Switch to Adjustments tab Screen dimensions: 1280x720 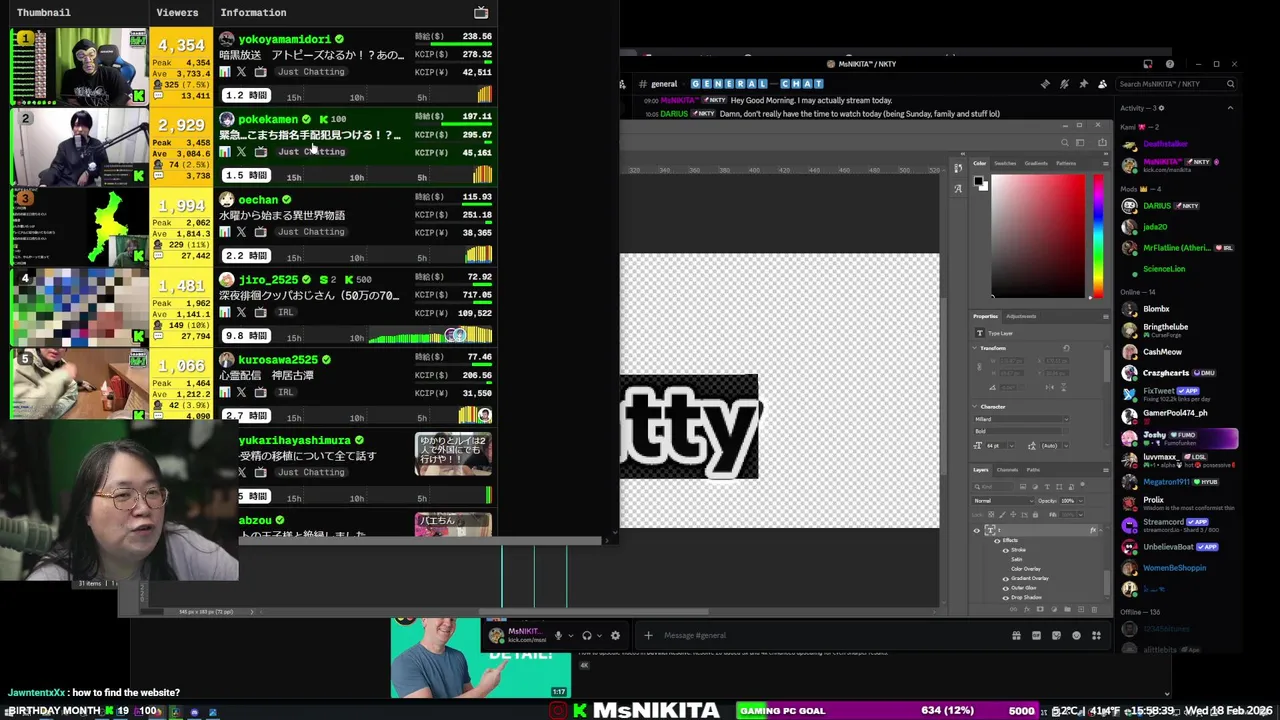point(1021,316)
